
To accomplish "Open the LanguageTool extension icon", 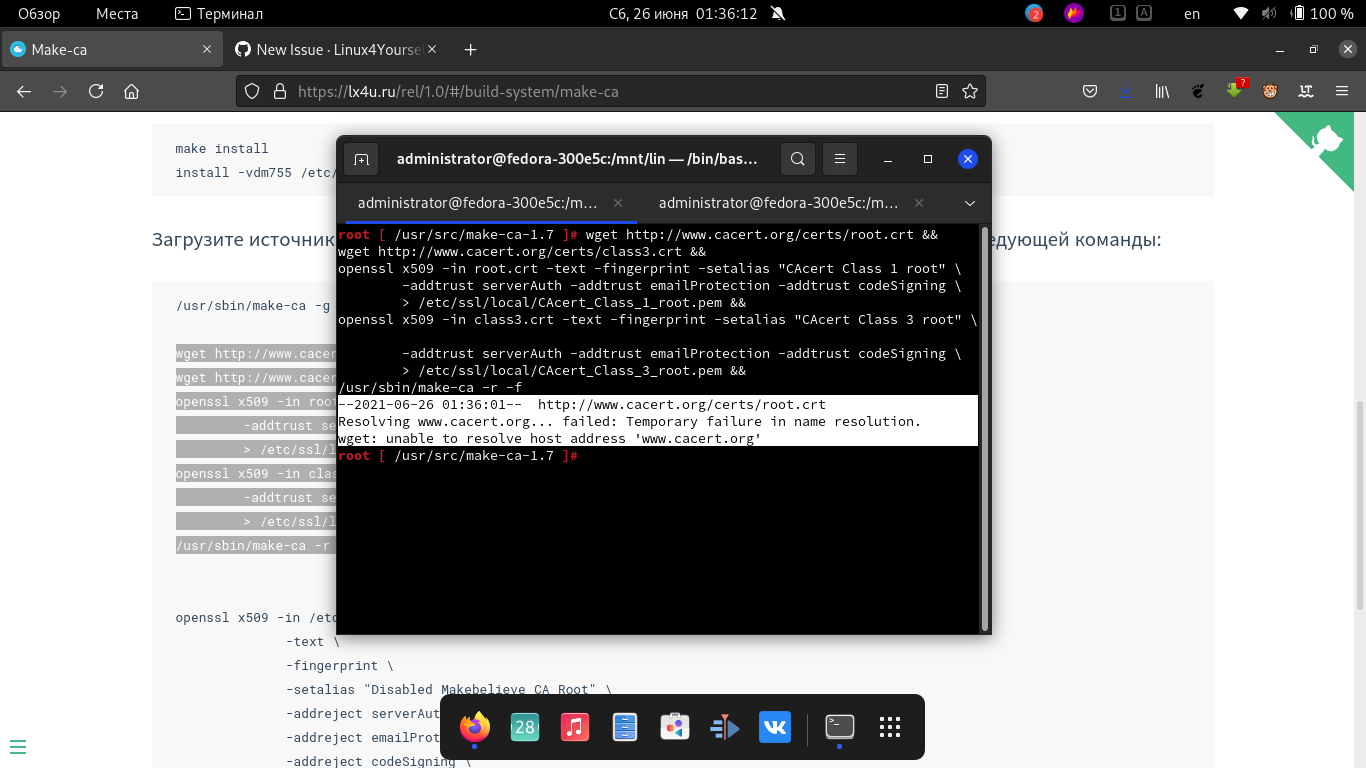I will [x=1305, y=90].
